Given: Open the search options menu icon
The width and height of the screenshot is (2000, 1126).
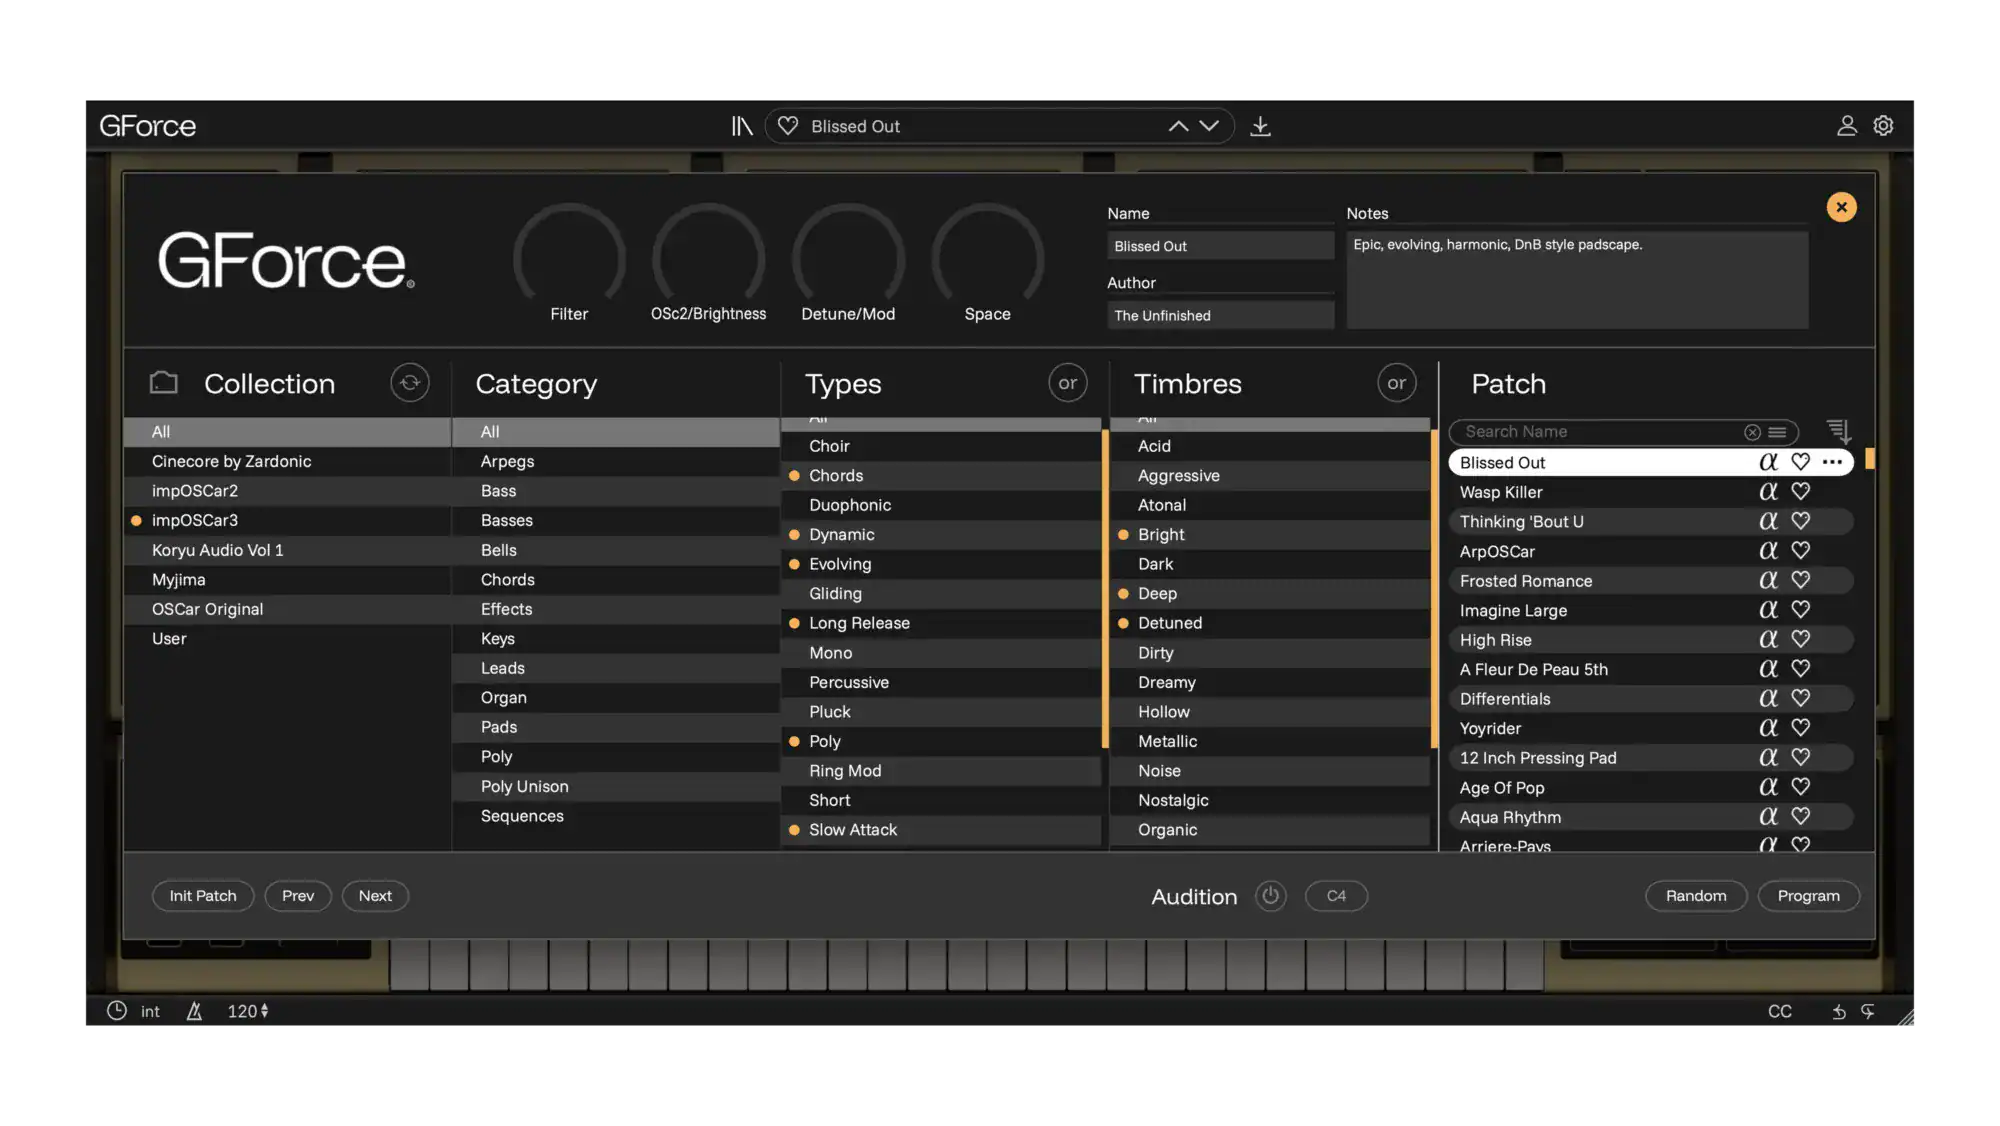Looking at the screenshot, I should pyautogui.click(x=1777, y=432).
